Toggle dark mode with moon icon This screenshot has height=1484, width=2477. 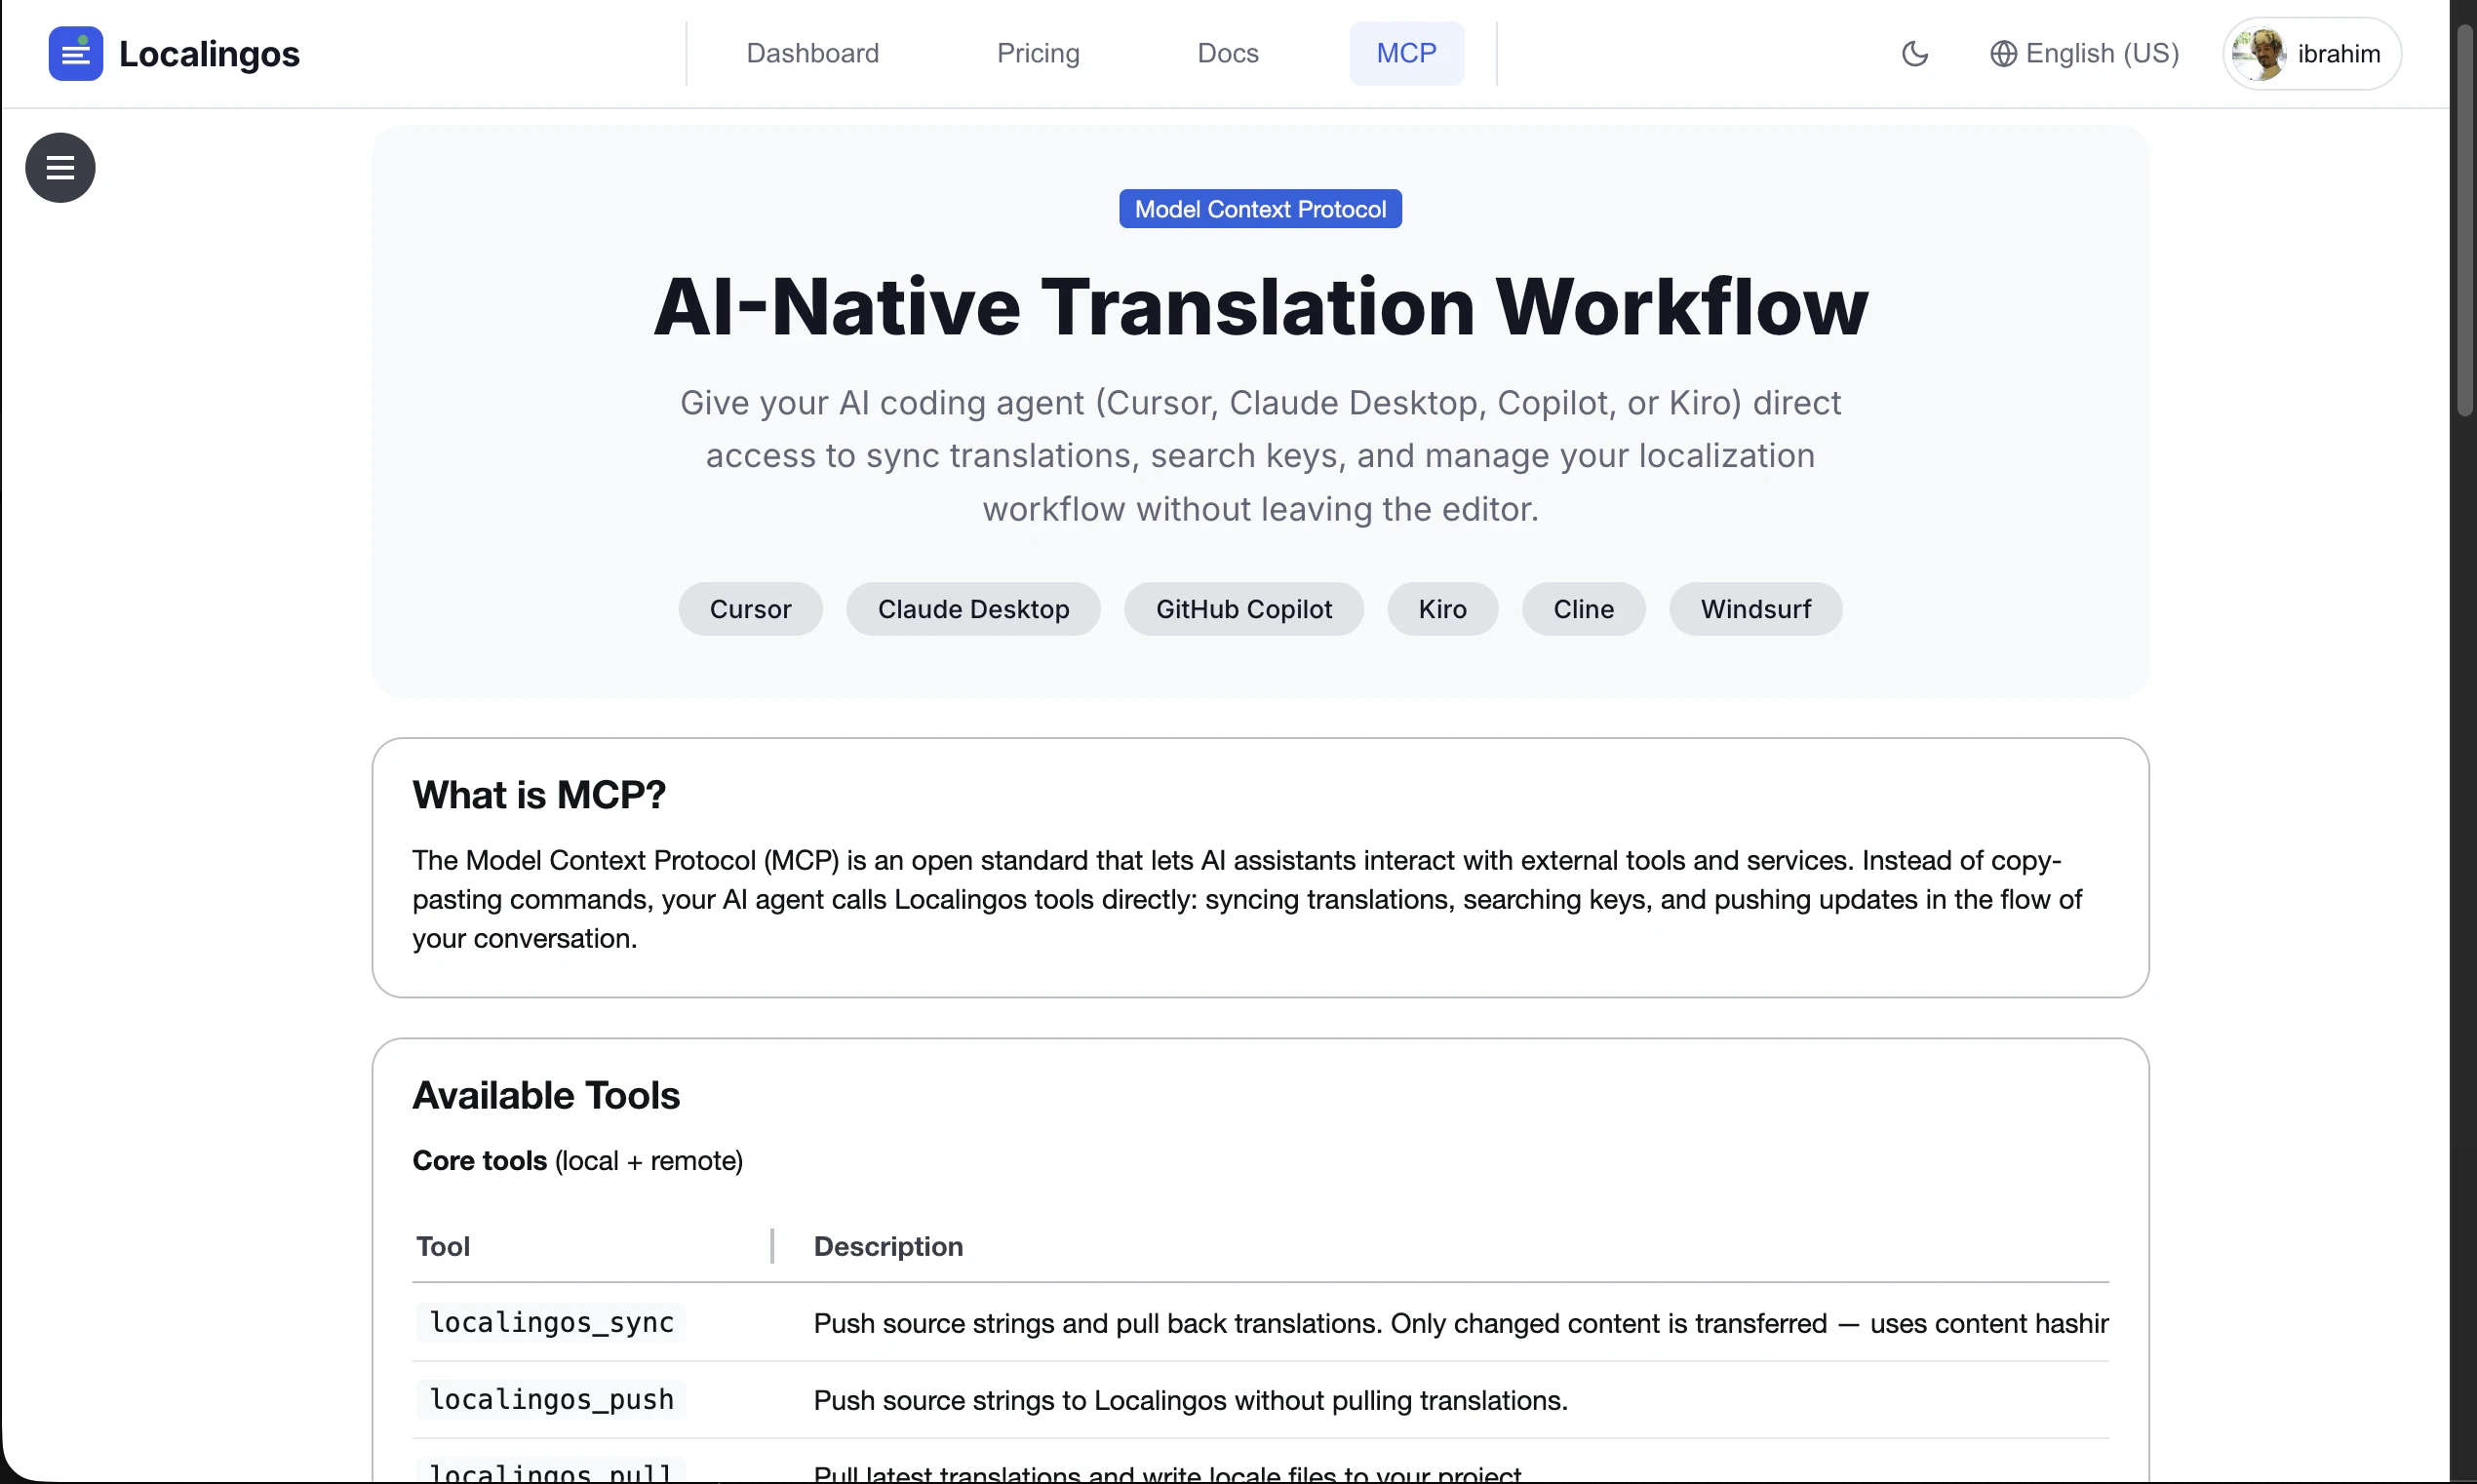point(1914,53)
